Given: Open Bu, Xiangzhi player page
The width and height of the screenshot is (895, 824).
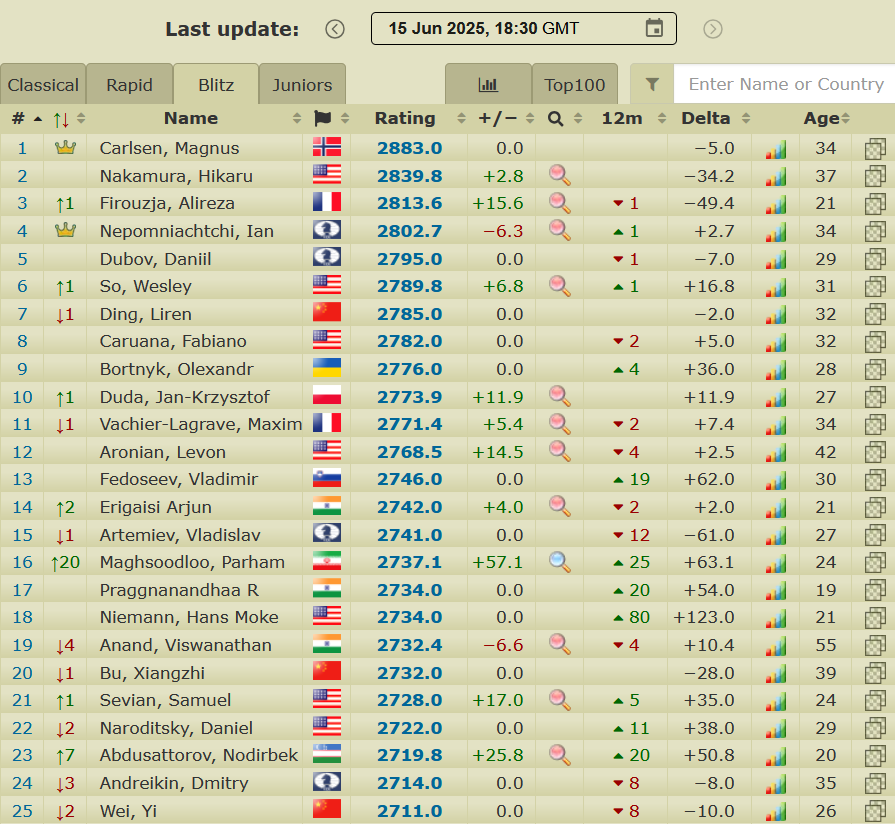Looking at the screenshot, I should point(152,673).
